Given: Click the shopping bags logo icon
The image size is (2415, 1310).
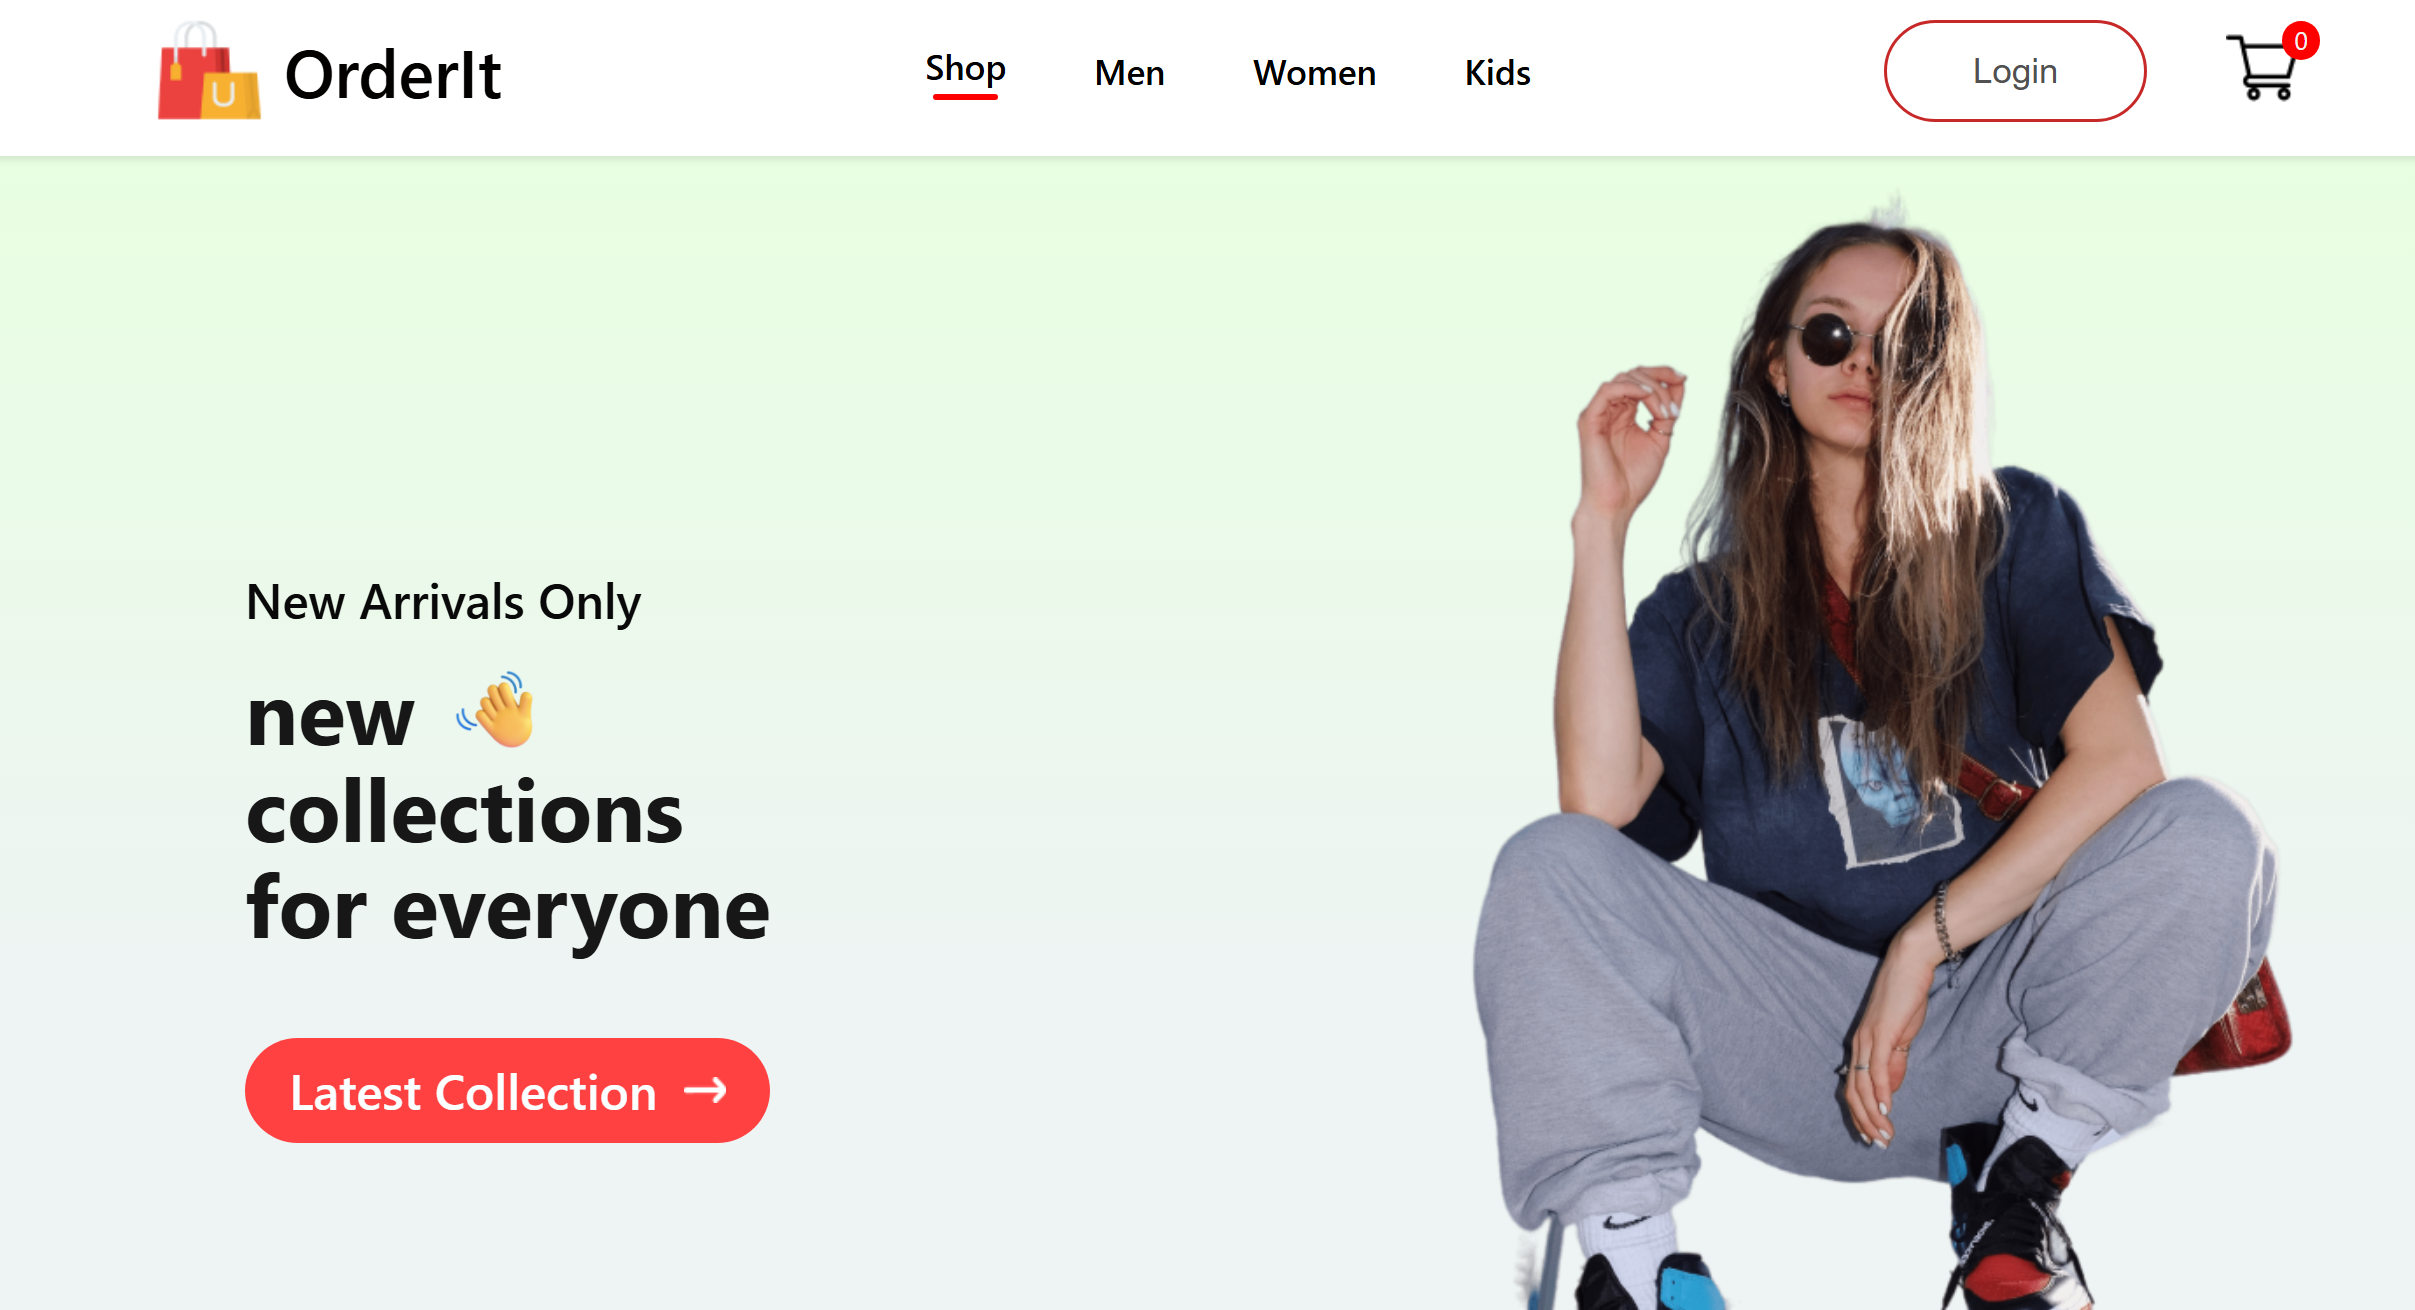Looking at the screenshot, I should (209, 71).
